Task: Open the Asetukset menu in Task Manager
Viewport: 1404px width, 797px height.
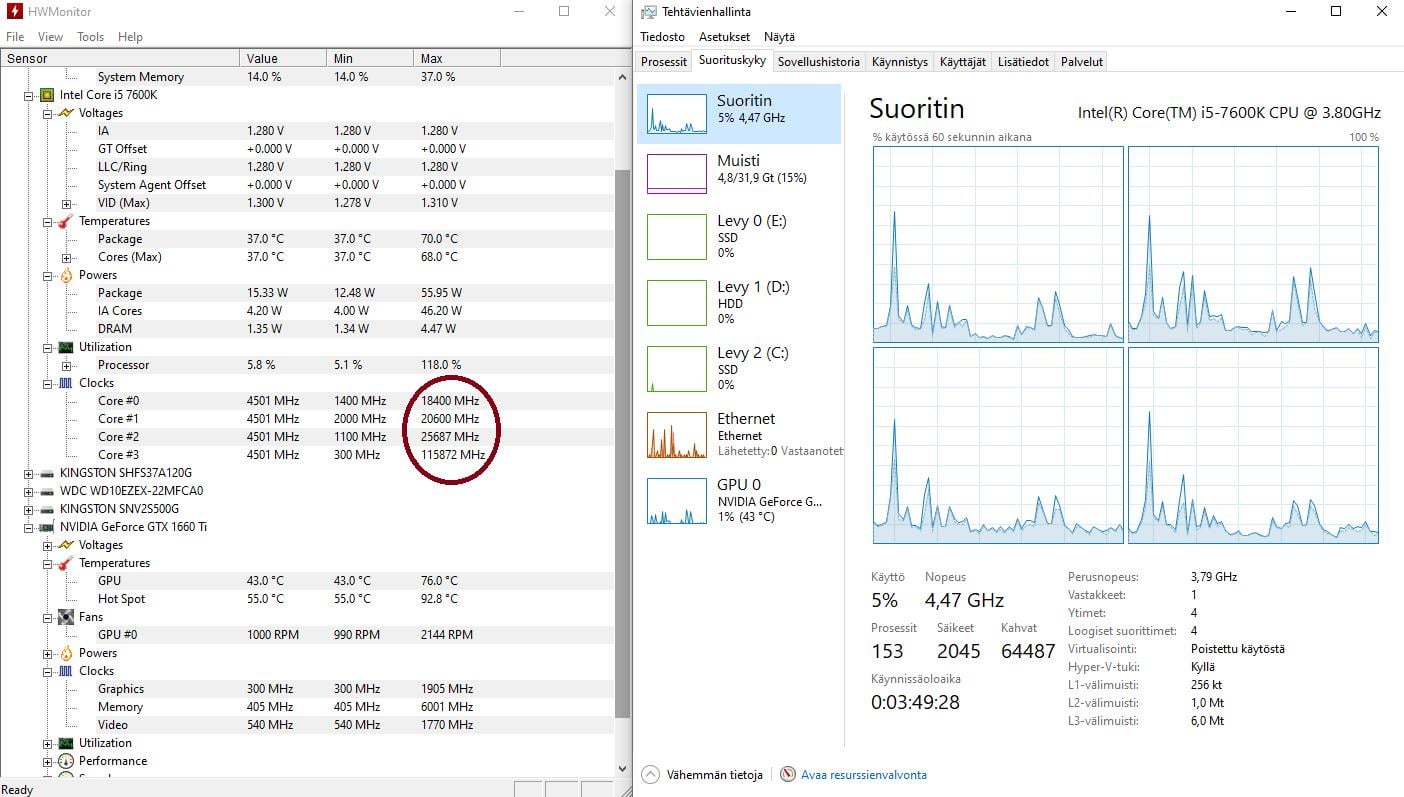Action: [724, 36]
